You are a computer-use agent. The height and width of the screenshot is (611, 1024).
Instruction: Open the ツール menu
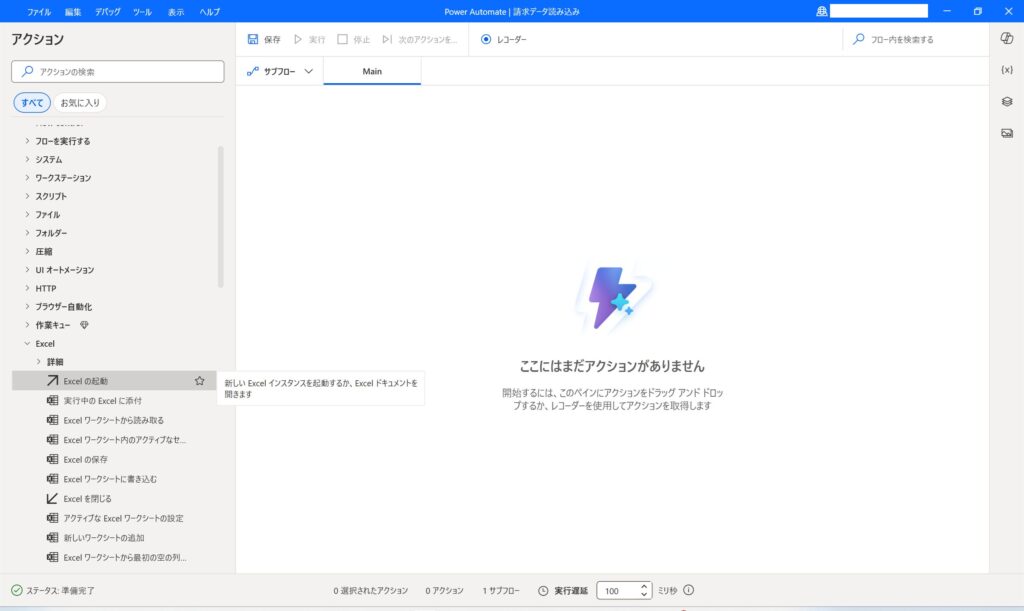(142, 12)
